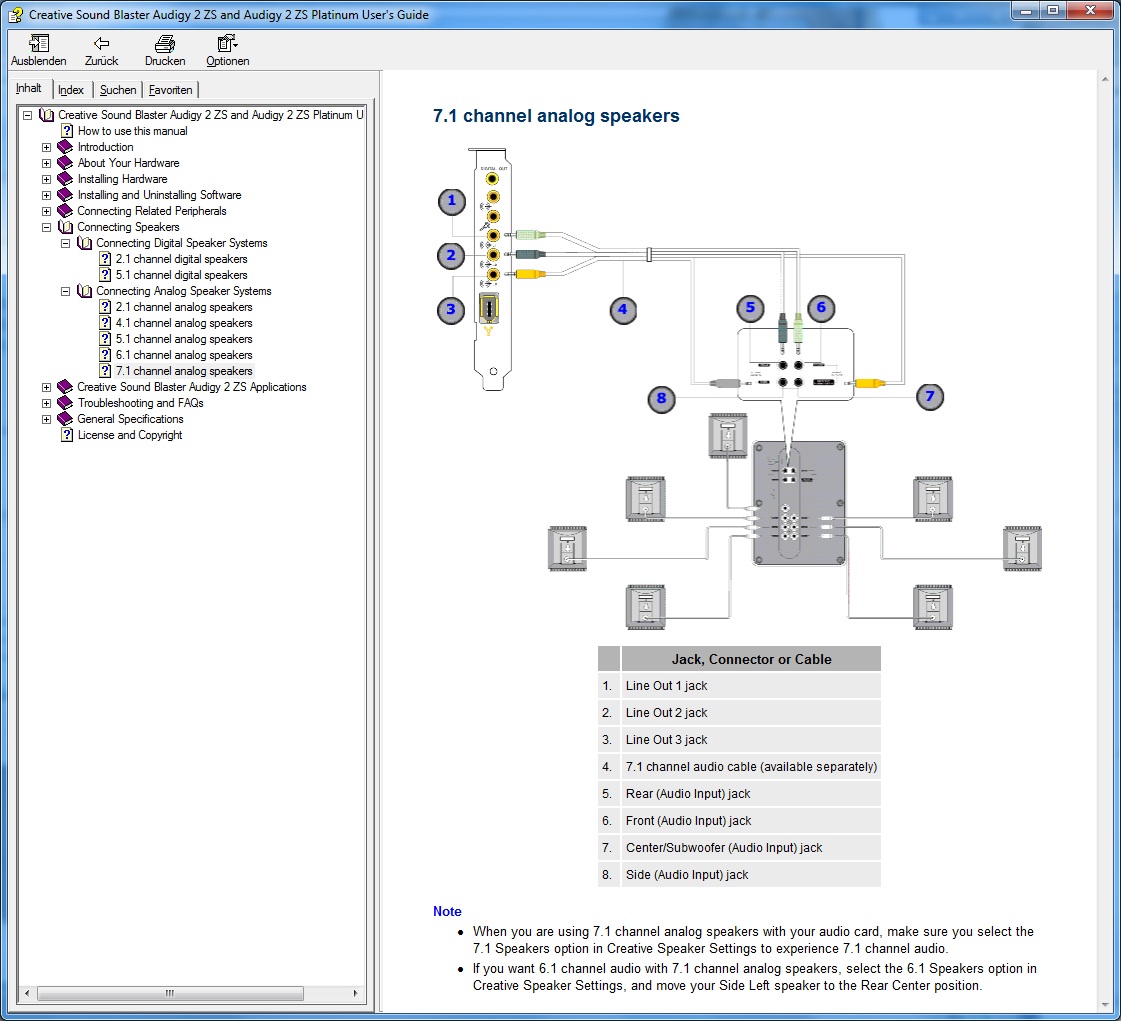Screen dimensions: 1121x1021
Task: Click the page icon beside How to use this manual
Action: pos(66,131)
